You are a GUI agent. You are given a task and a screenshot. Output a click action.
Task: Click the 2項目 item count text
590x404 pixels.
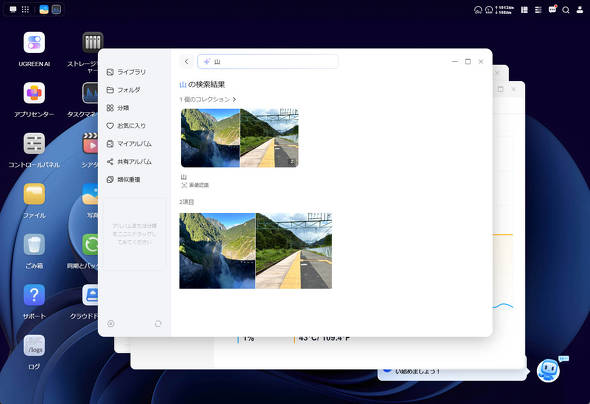click(x=187, y=202)
